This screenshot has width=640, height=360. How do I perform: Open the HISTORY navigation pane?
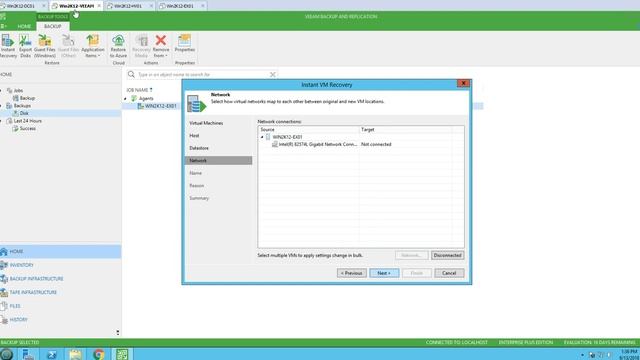coord(60,320)
